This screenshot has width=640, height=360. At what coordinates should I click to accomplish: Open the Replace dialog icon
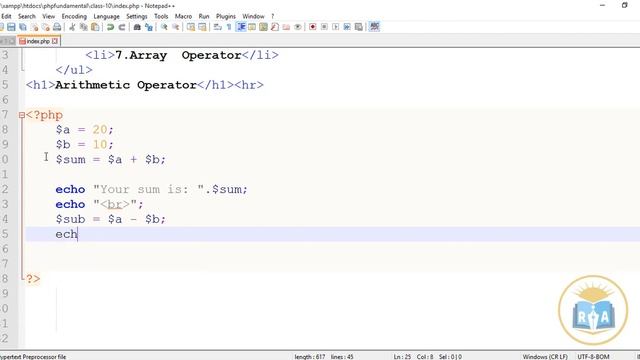point(149,27)
